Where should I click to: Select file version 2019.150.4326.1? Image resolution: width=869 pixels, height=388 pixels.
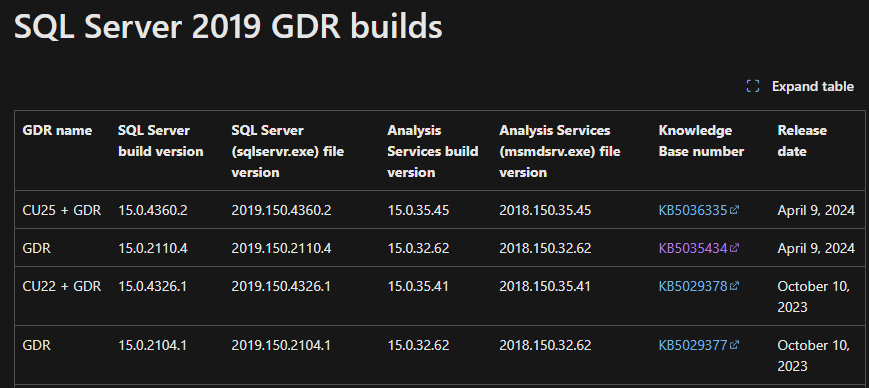(x=280, y=287)
